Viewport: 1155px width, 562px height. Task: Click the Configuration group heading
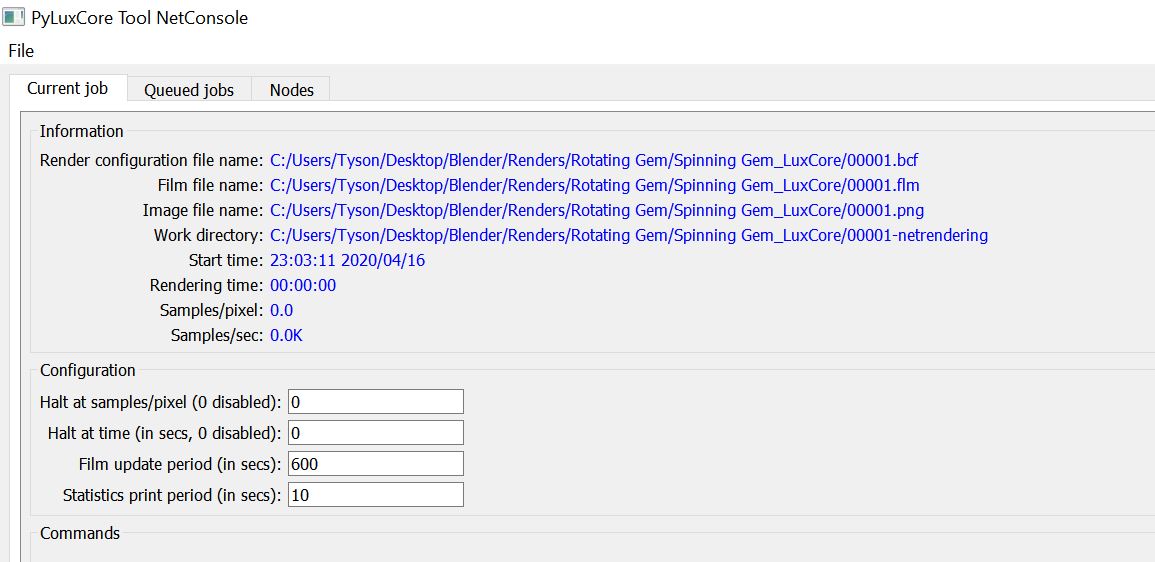tap(88, 370)
